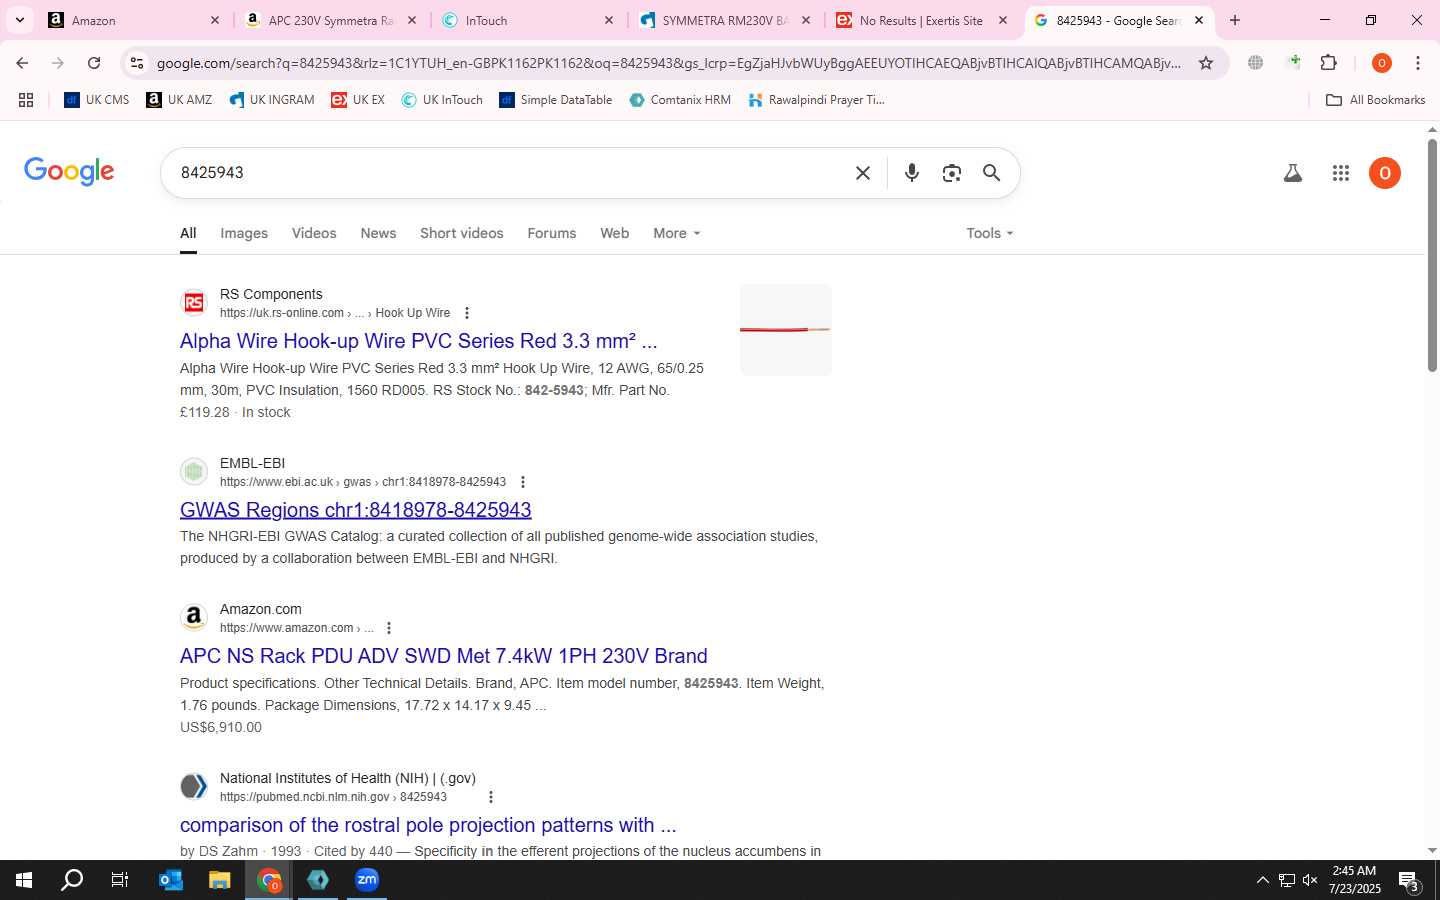Image resolution: width=1440 pixels, height=900 pixels.
Task: Open Alpha Wire Hook-up Wire result link
Action: pos(418,341)
